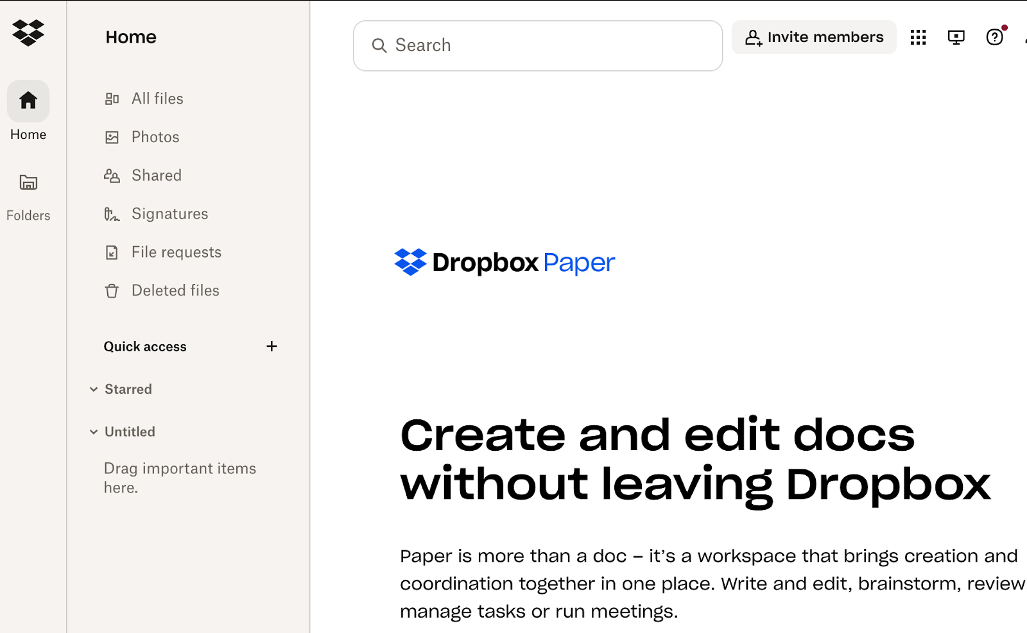
Task: Click the Starred label
Action: [x=128, y=389]
